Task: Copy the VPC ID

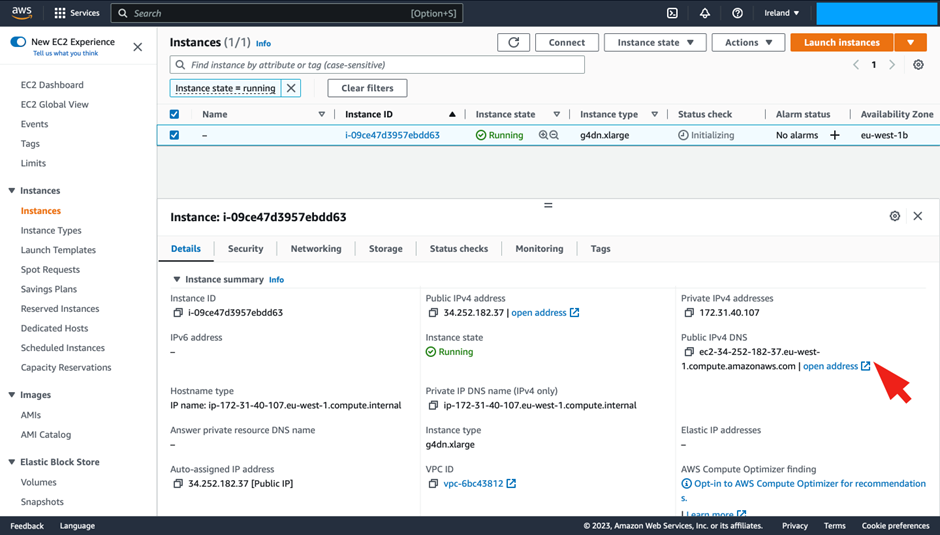Action: (433, 483)
